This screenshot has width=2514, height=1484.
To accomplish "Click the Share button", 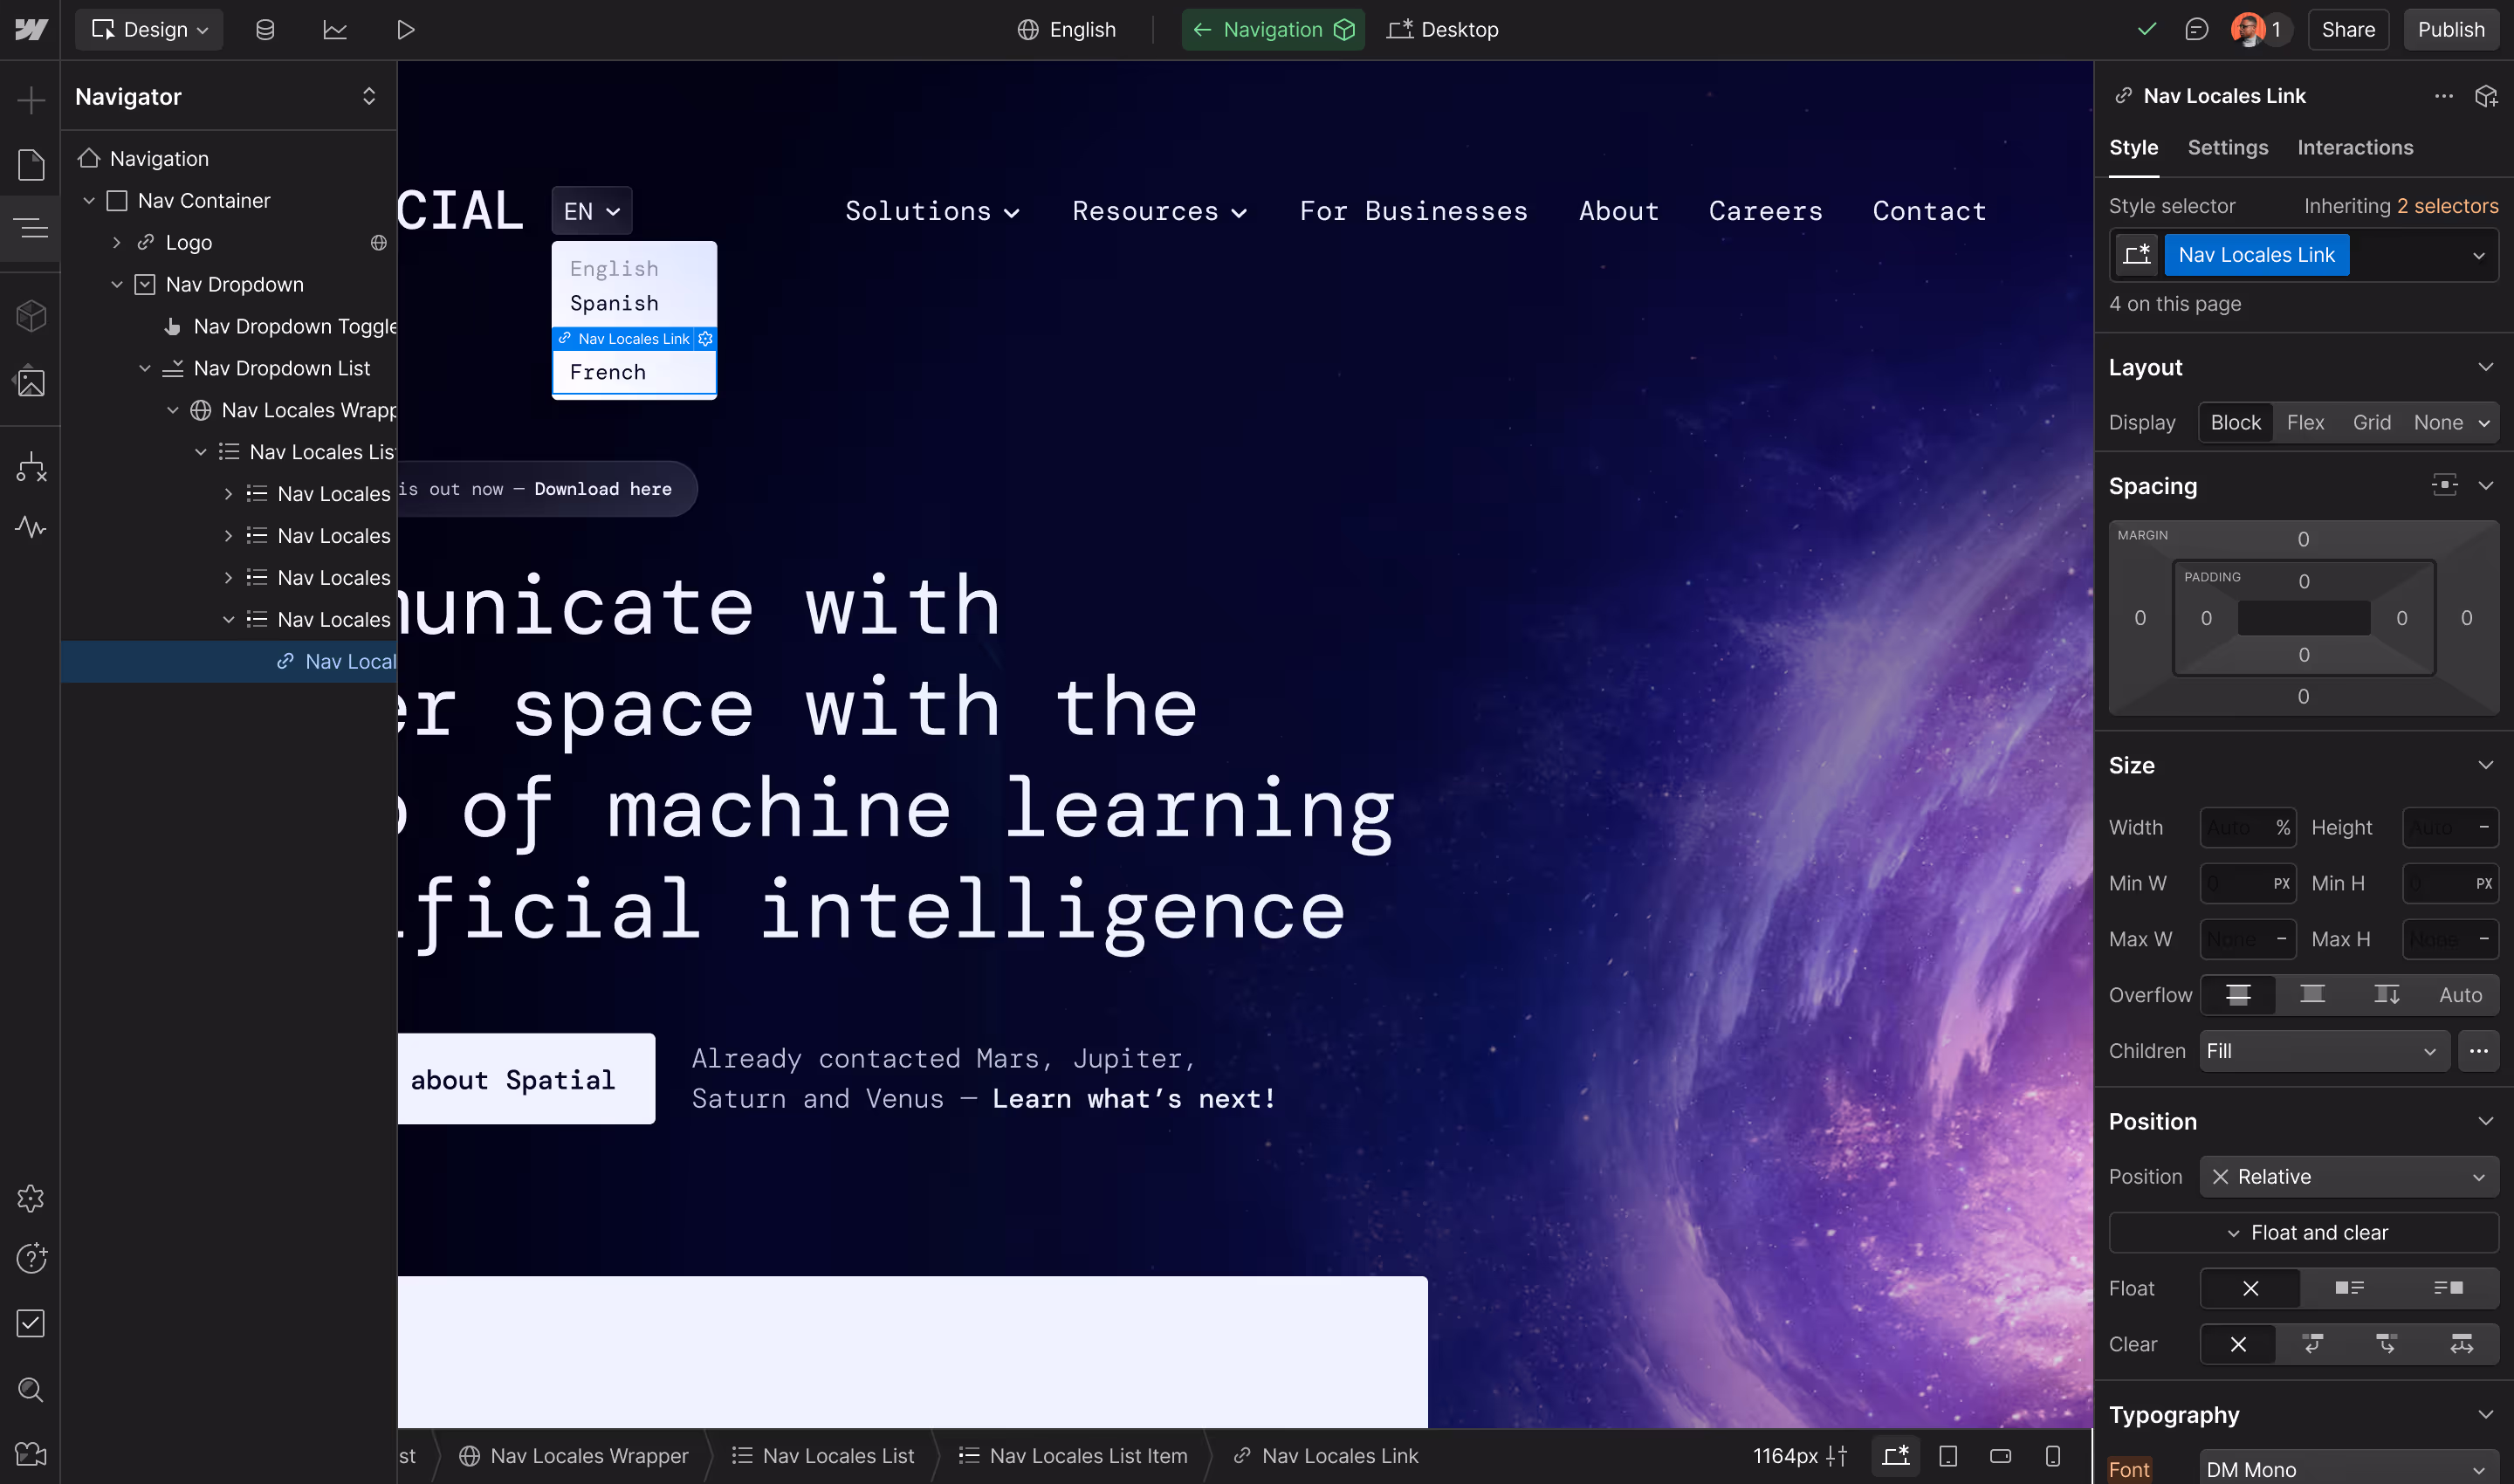I will click(x=2347, y=30).
